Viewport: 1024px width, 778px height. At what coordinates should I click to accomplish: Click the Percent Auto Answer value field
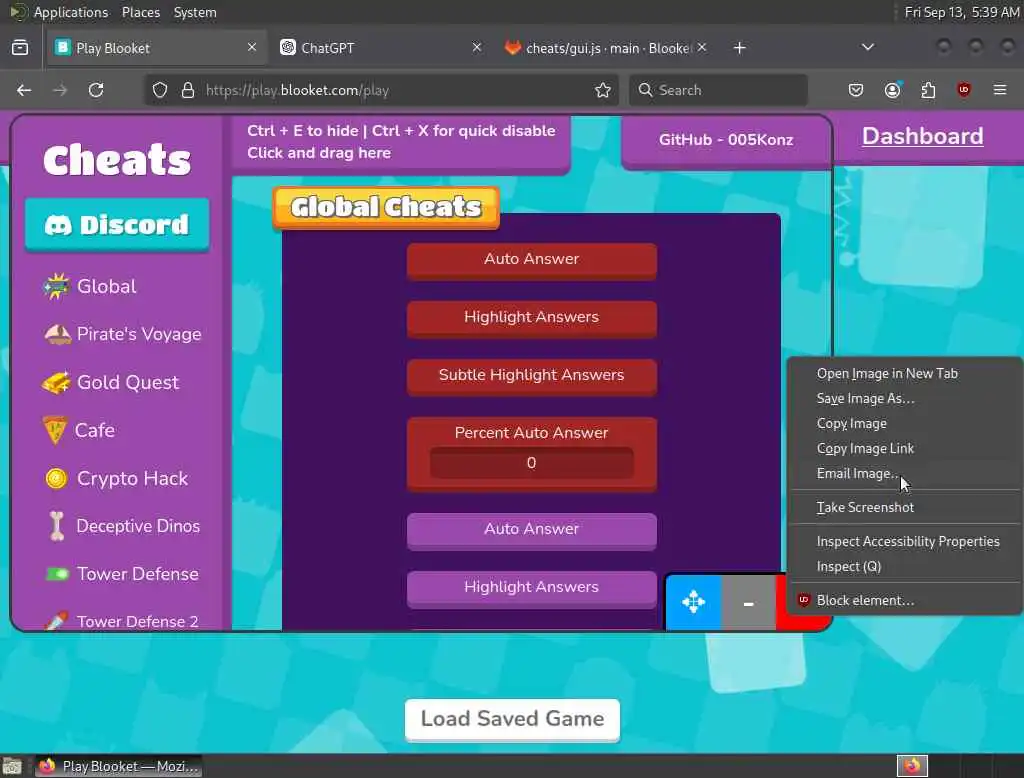pos(532,462)
